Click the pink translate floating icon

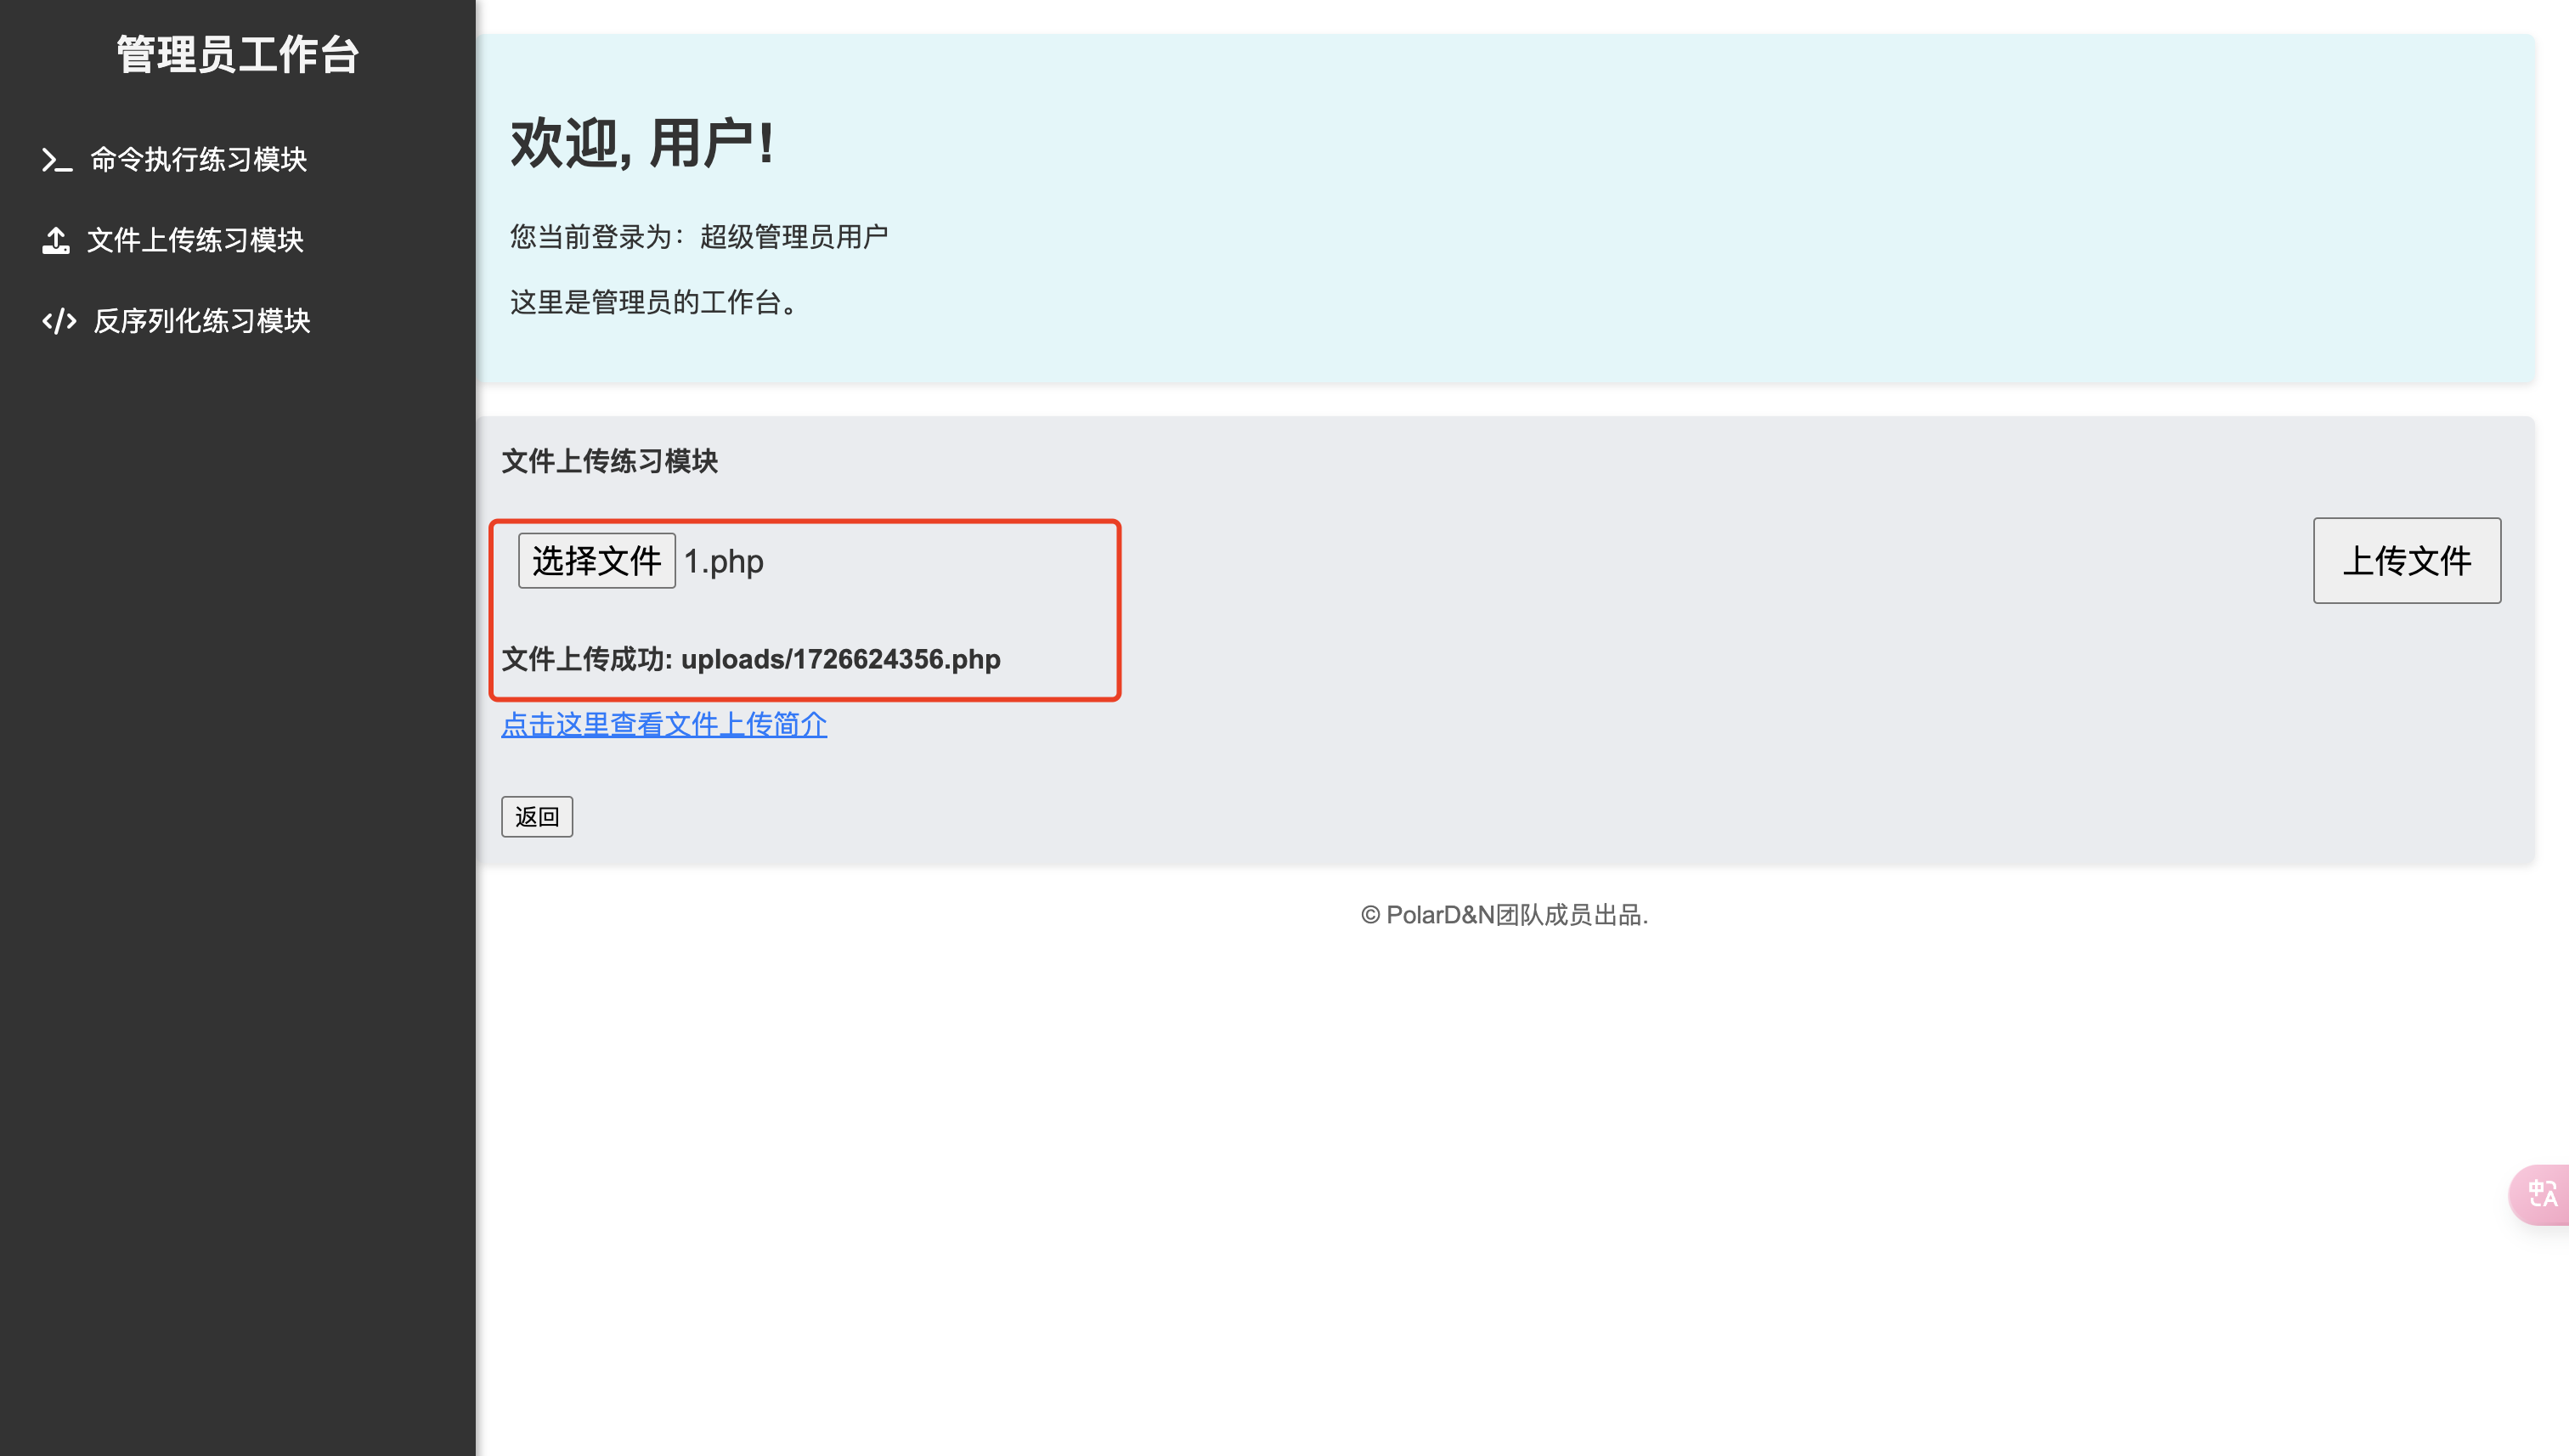[x=2541, y=1193]
